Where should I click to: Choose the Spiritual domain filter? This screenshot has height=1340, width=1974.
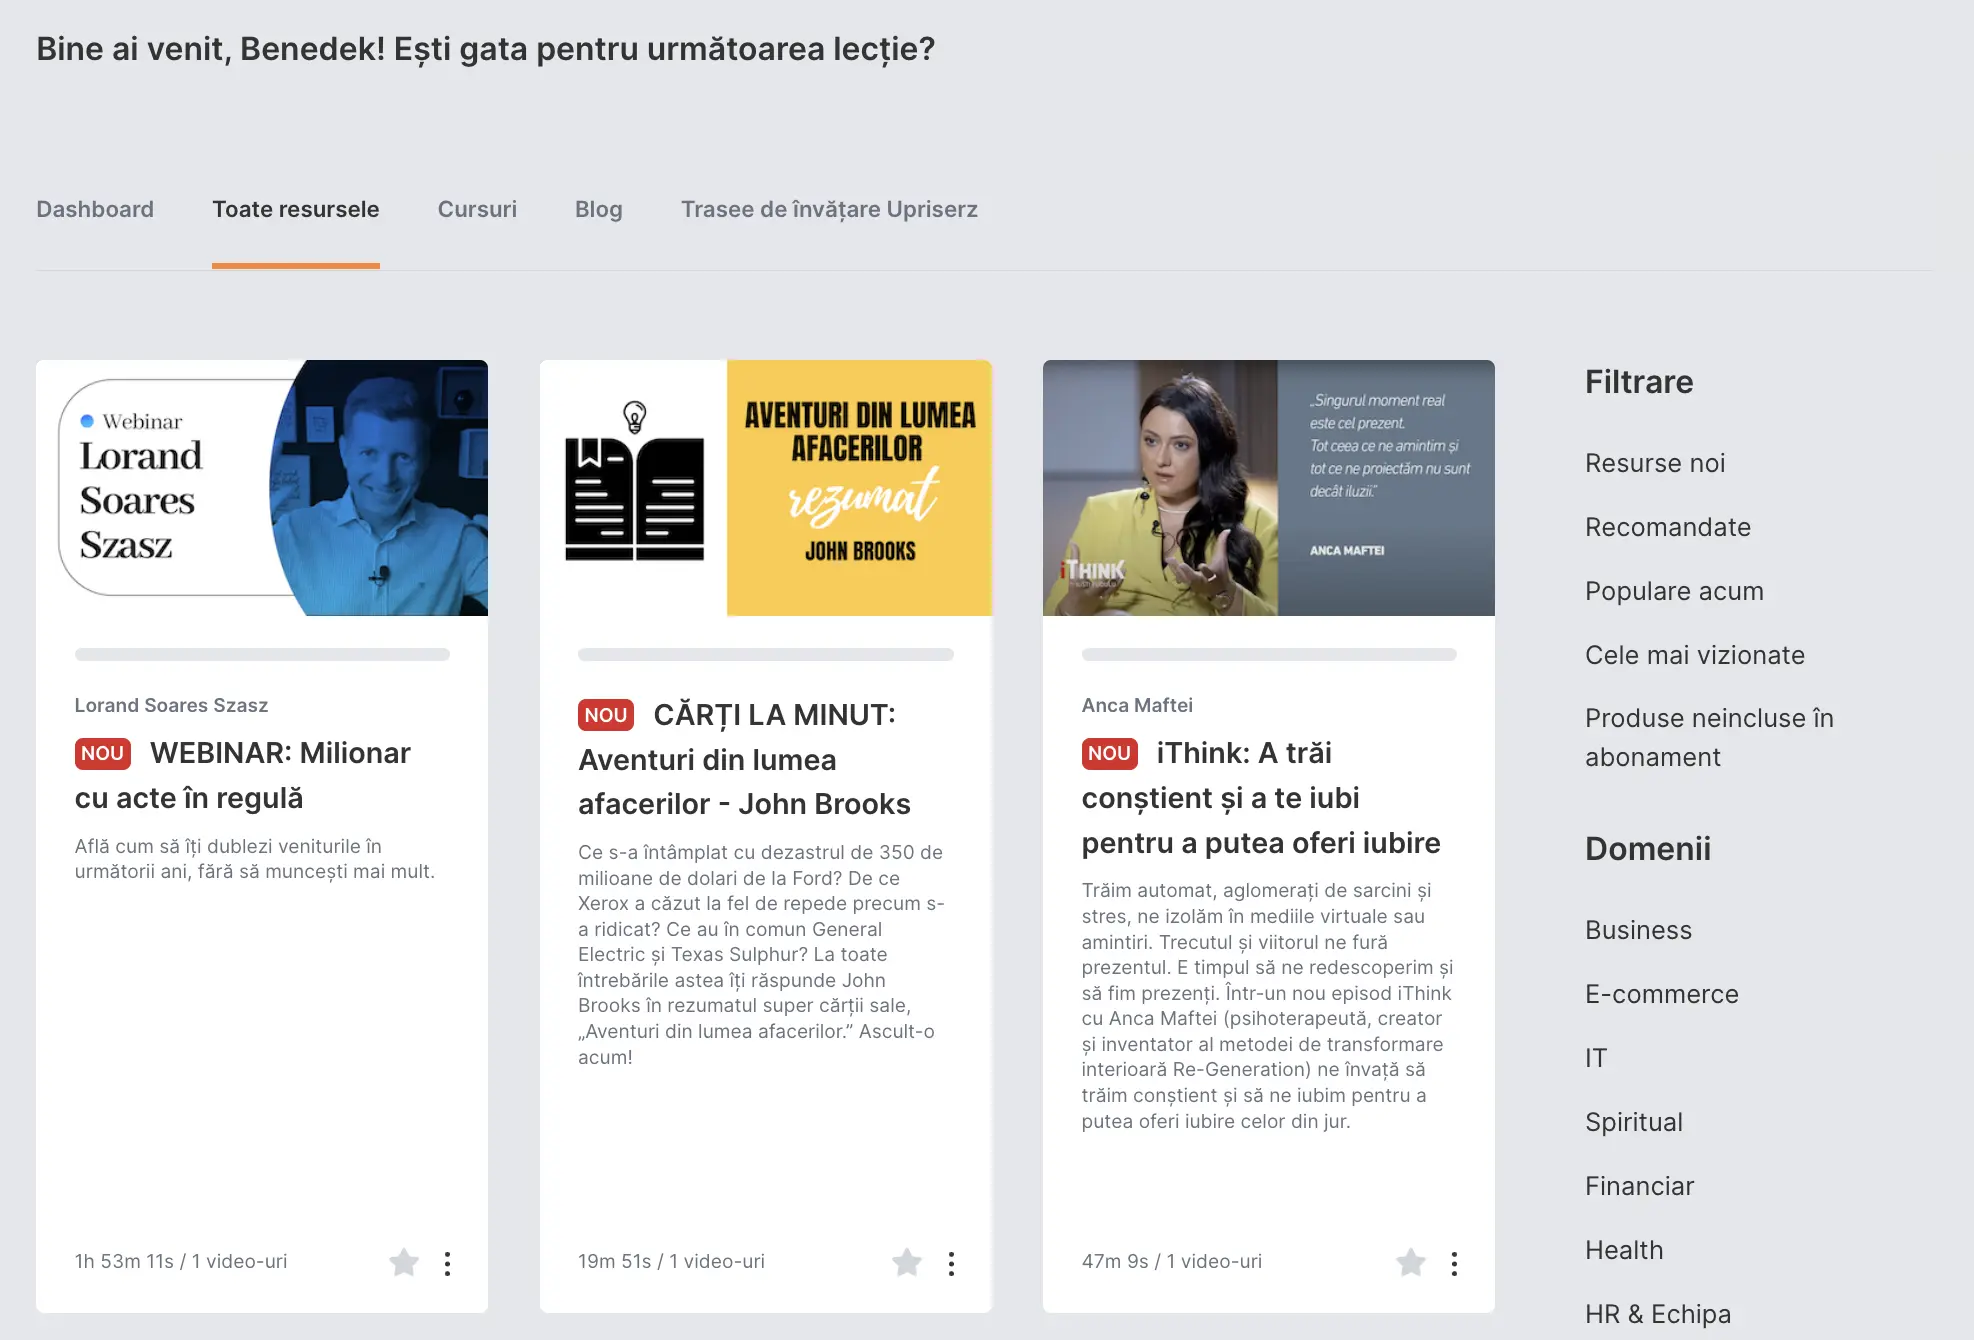click(x=1634, y=1122)
